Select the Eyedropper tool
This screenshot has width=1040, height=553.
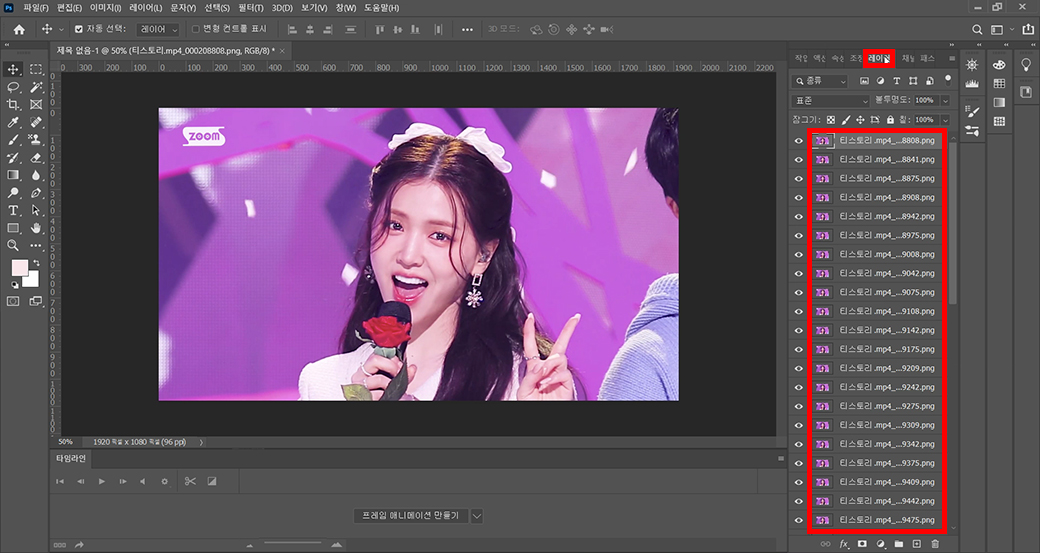point(13,122)
